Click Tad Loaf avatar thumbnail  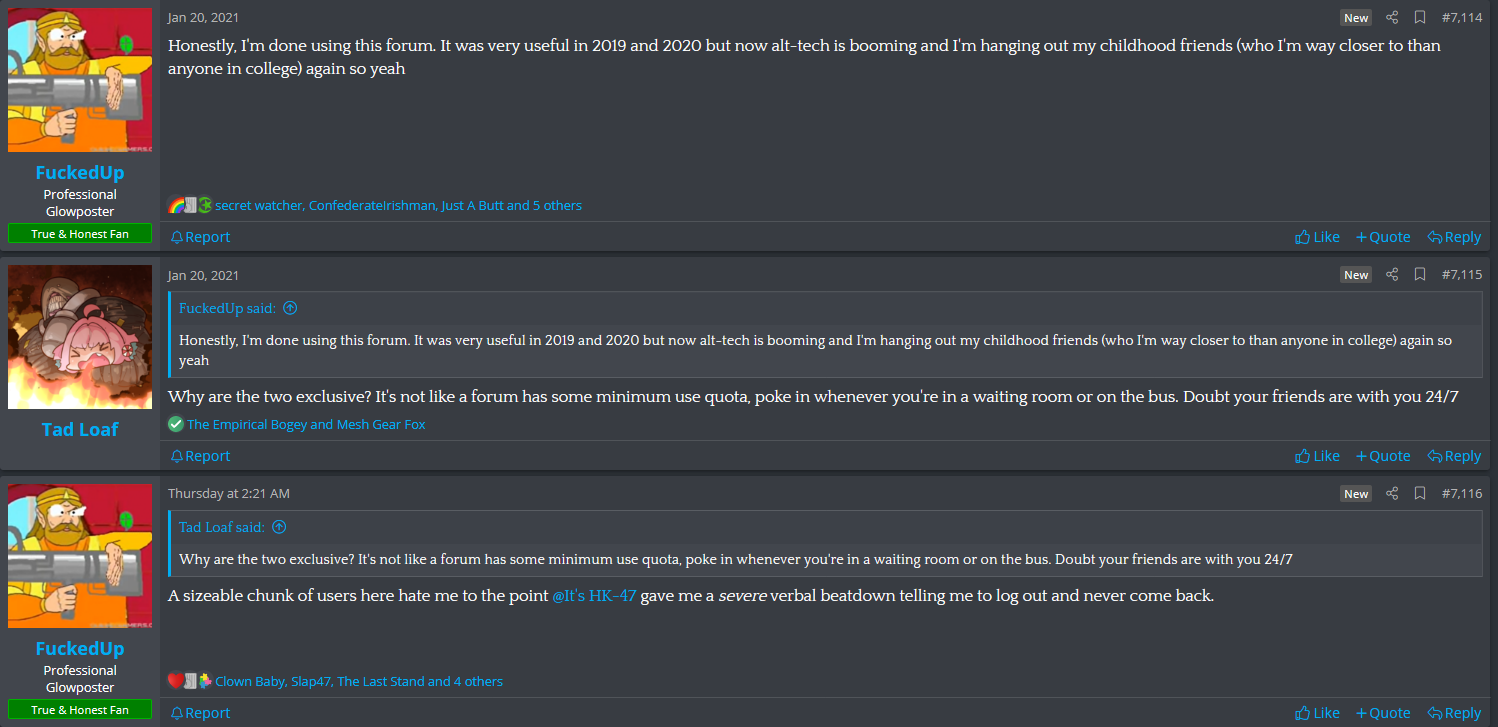(x=80, y=337)
